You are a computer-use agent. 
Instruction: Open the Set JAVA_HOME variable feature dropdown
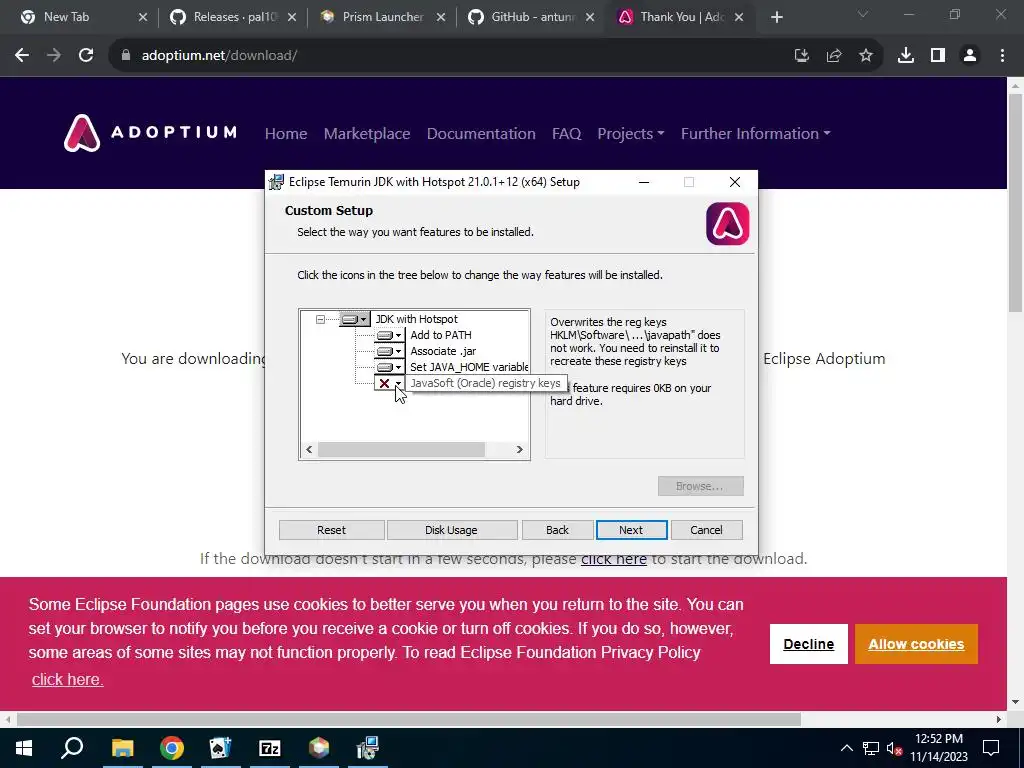(389, 367)
